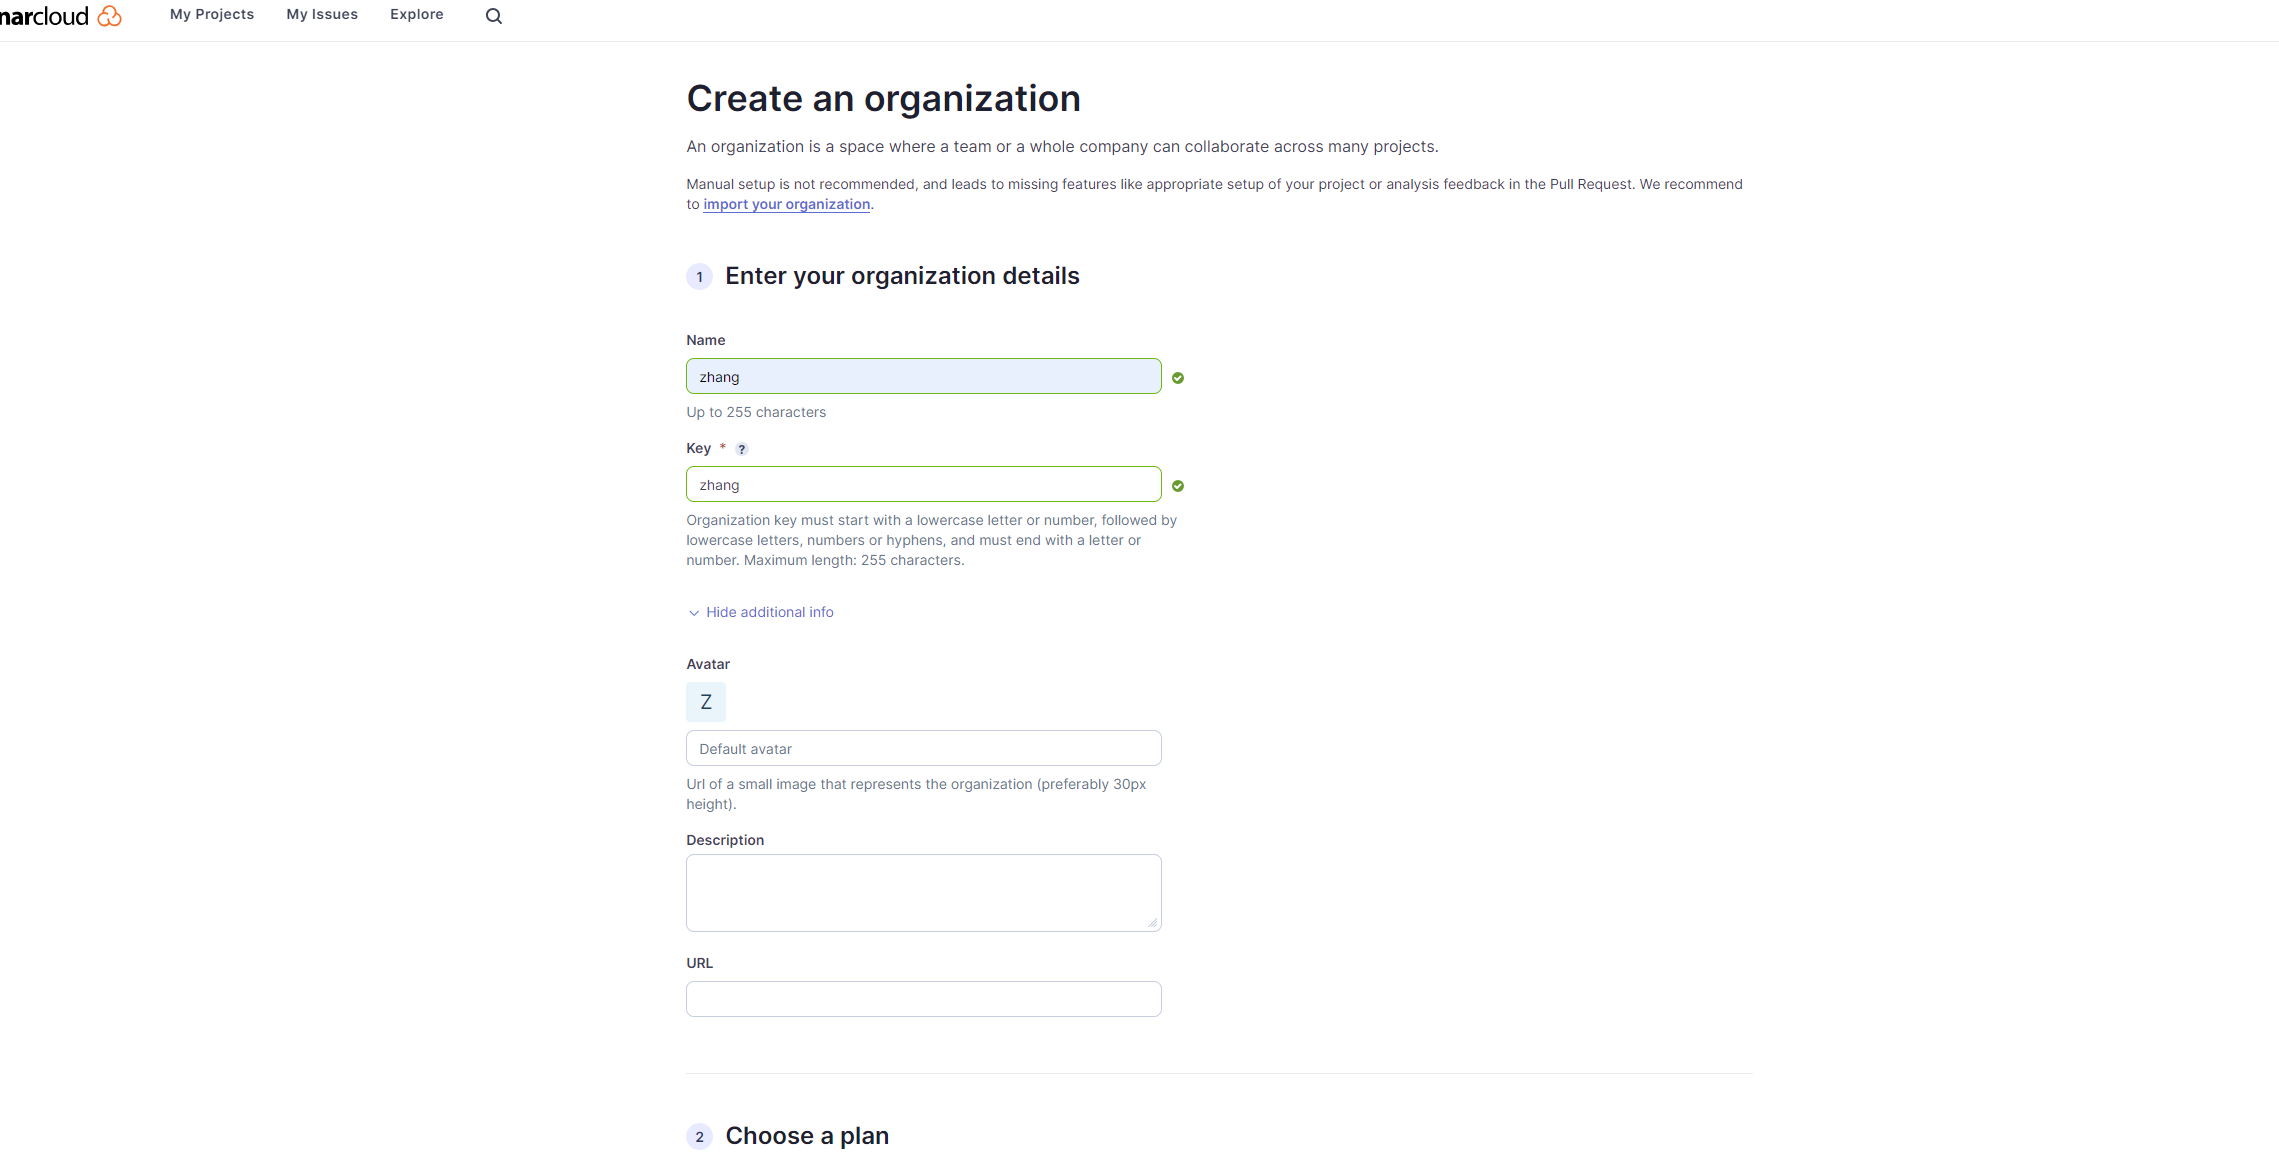Follow the import your organization link
This screenshot has height=1164, width=2279.
coord(786,204)
